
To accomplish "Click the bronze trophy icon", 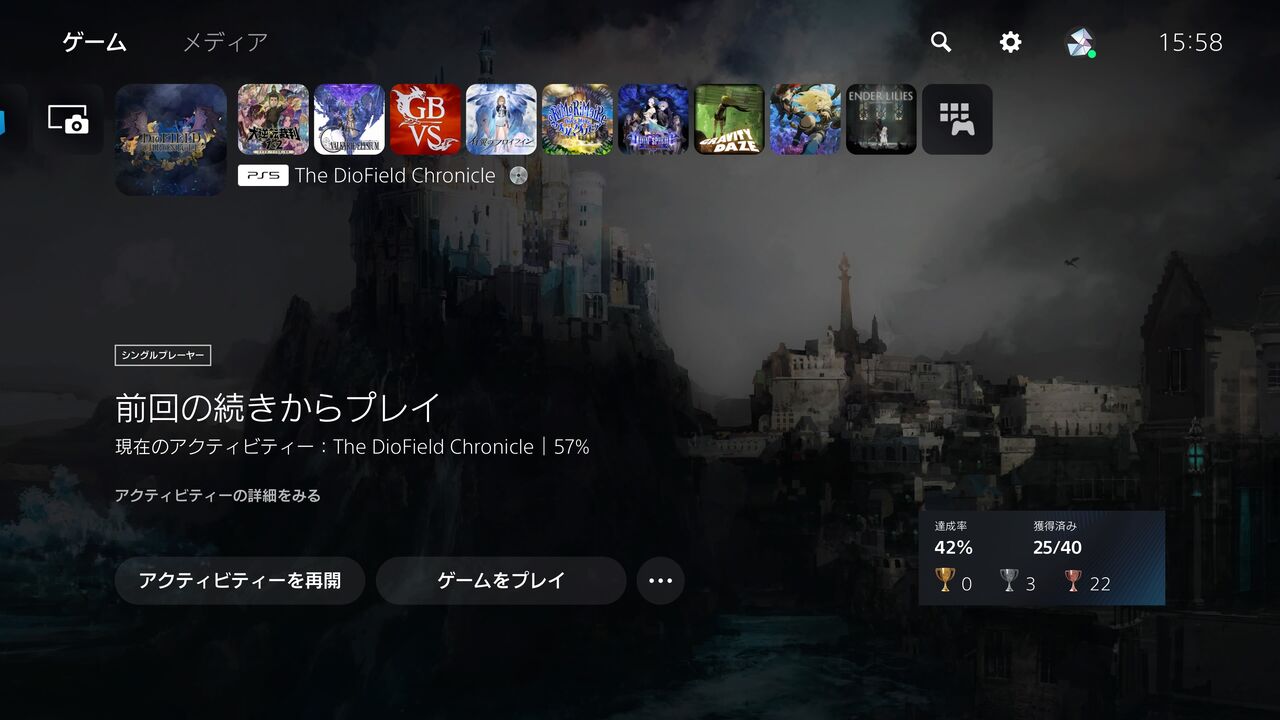I will tap(1073, 580).
